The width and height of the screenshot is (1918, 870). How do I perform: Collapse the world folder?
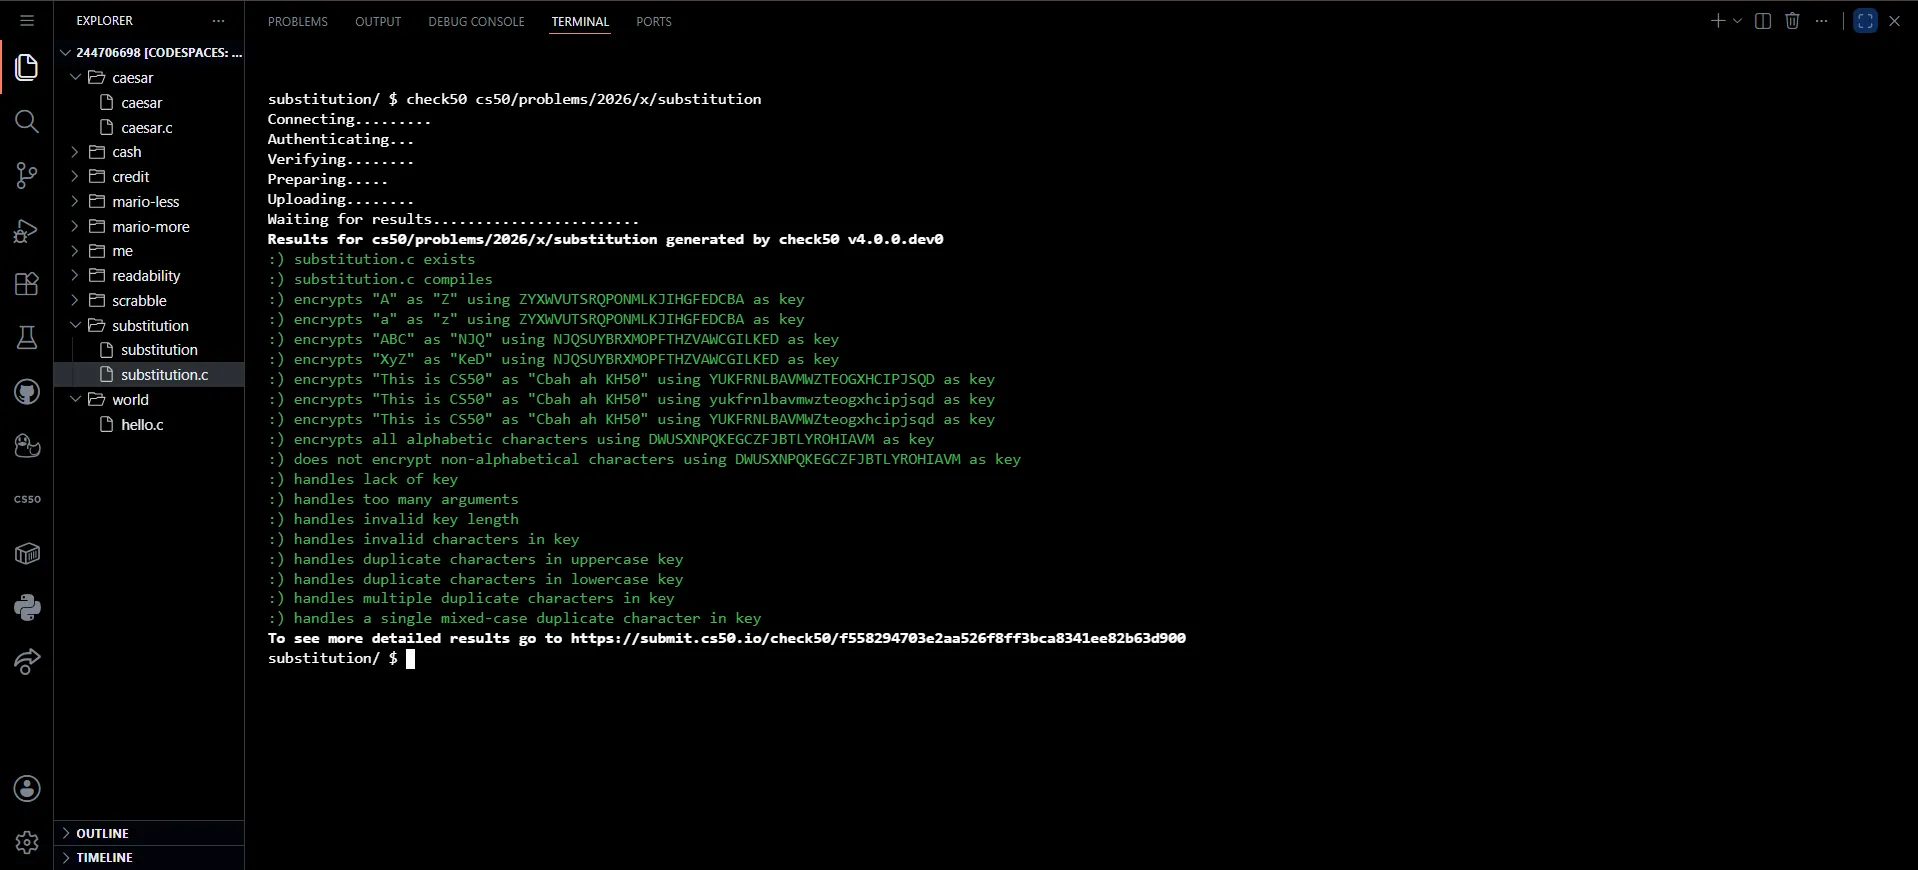coord(149,399)
